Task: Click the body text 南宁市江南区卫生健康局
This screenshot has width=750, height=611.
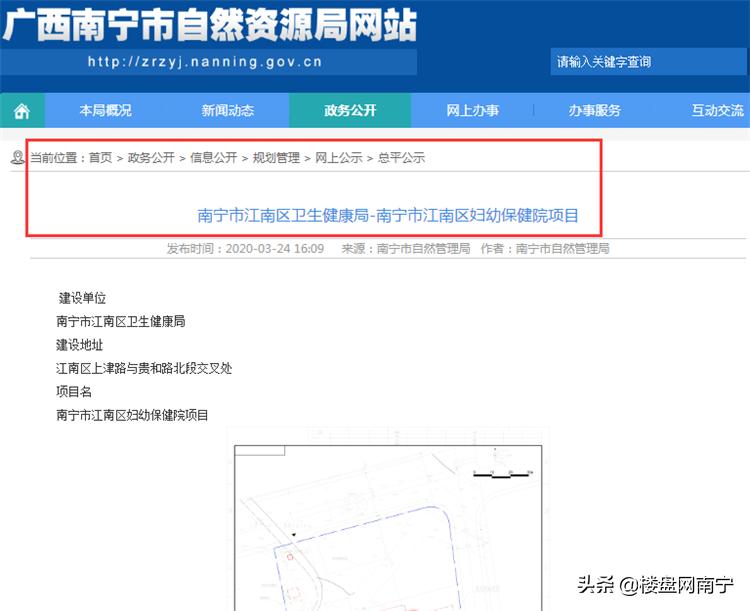Action: [x=121, y=321]
